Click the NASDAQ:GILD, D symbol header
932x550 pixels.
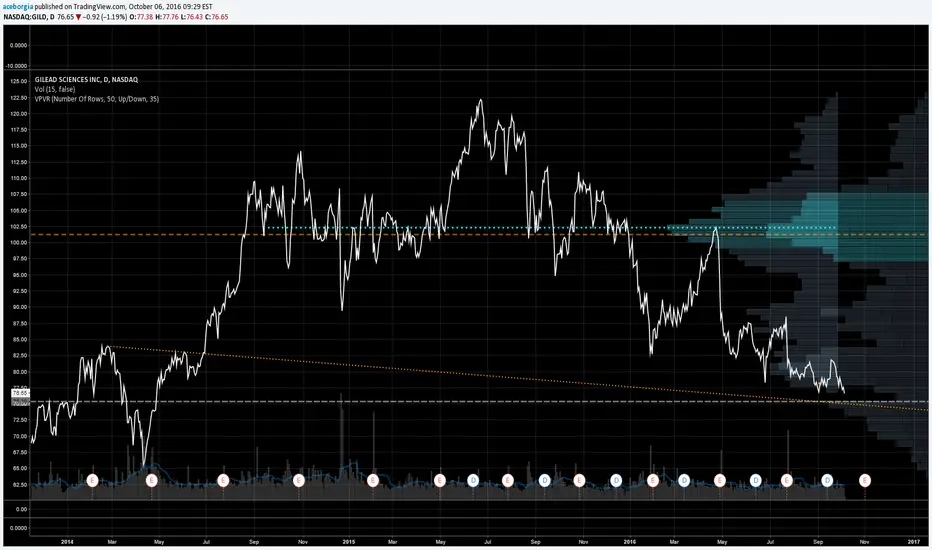29,17
